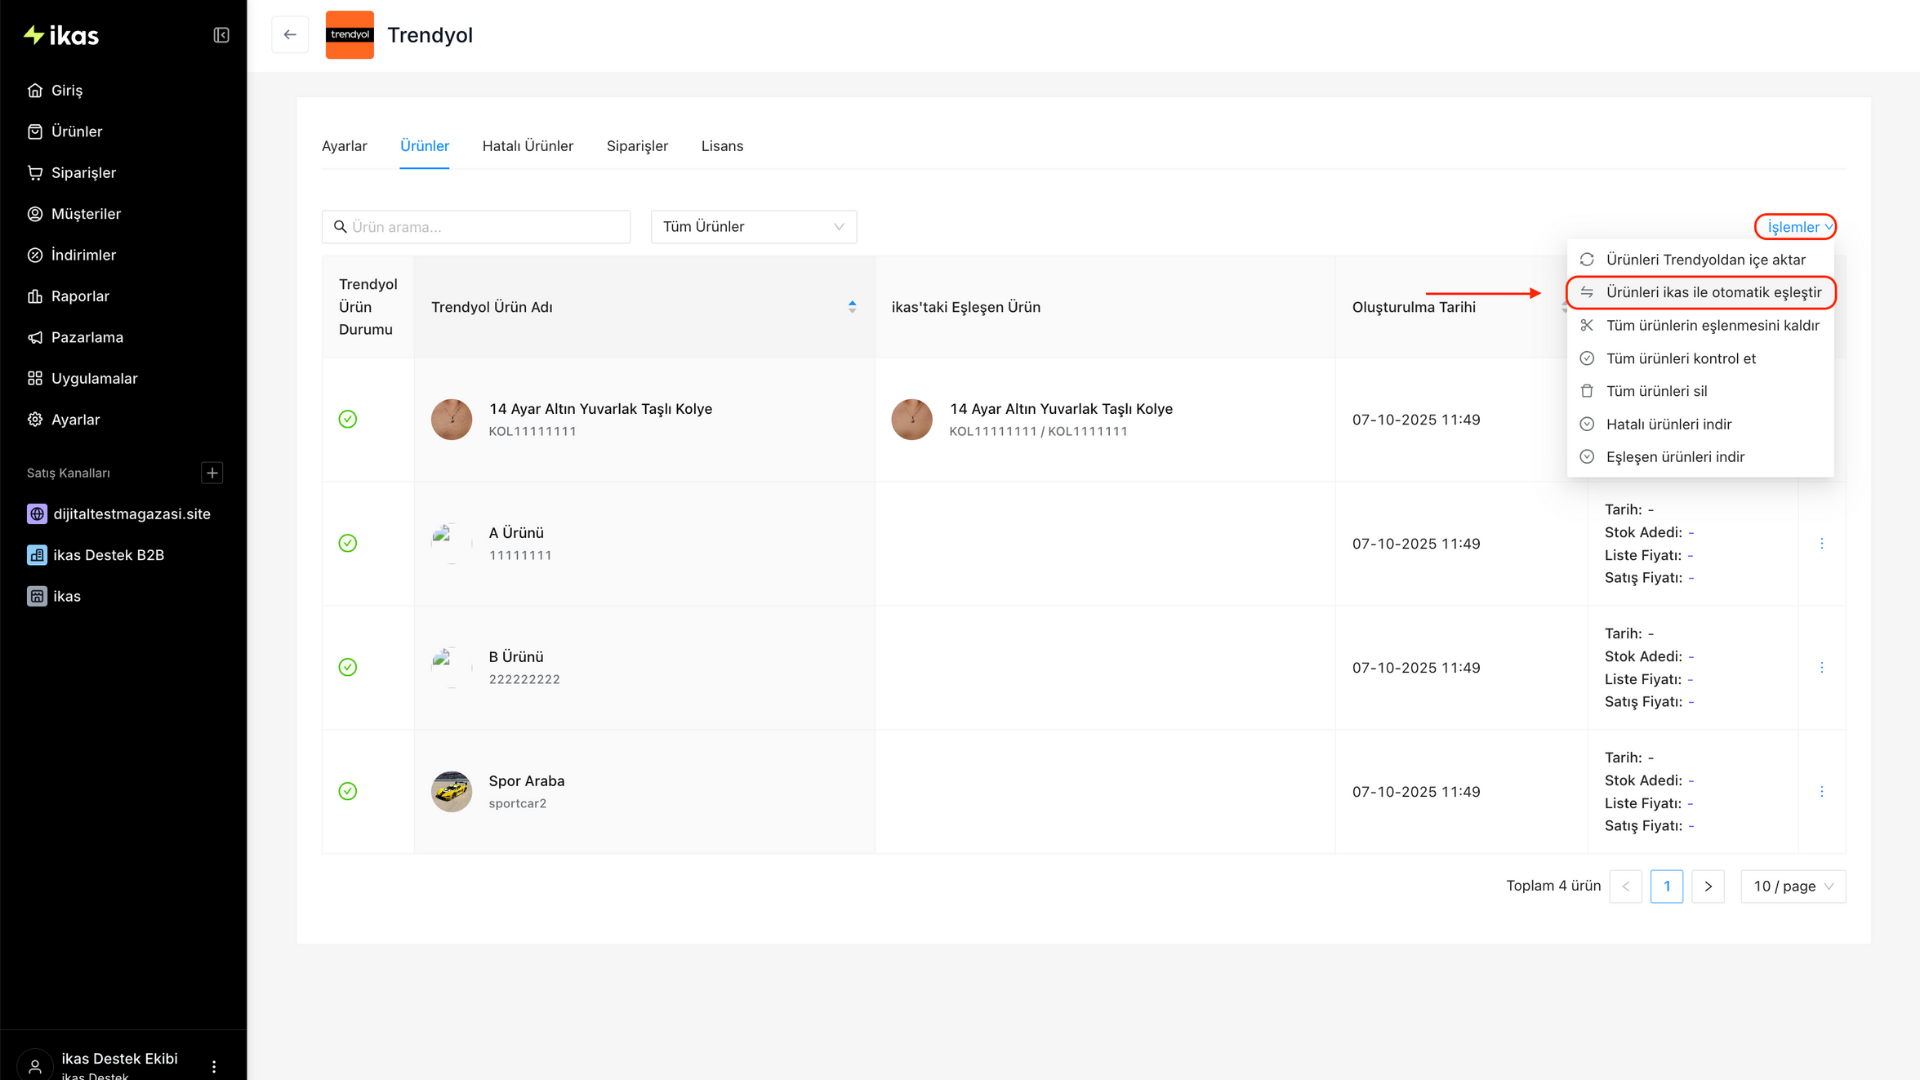
Task: Click the Ürün arama search field
Action: [476, 227]
